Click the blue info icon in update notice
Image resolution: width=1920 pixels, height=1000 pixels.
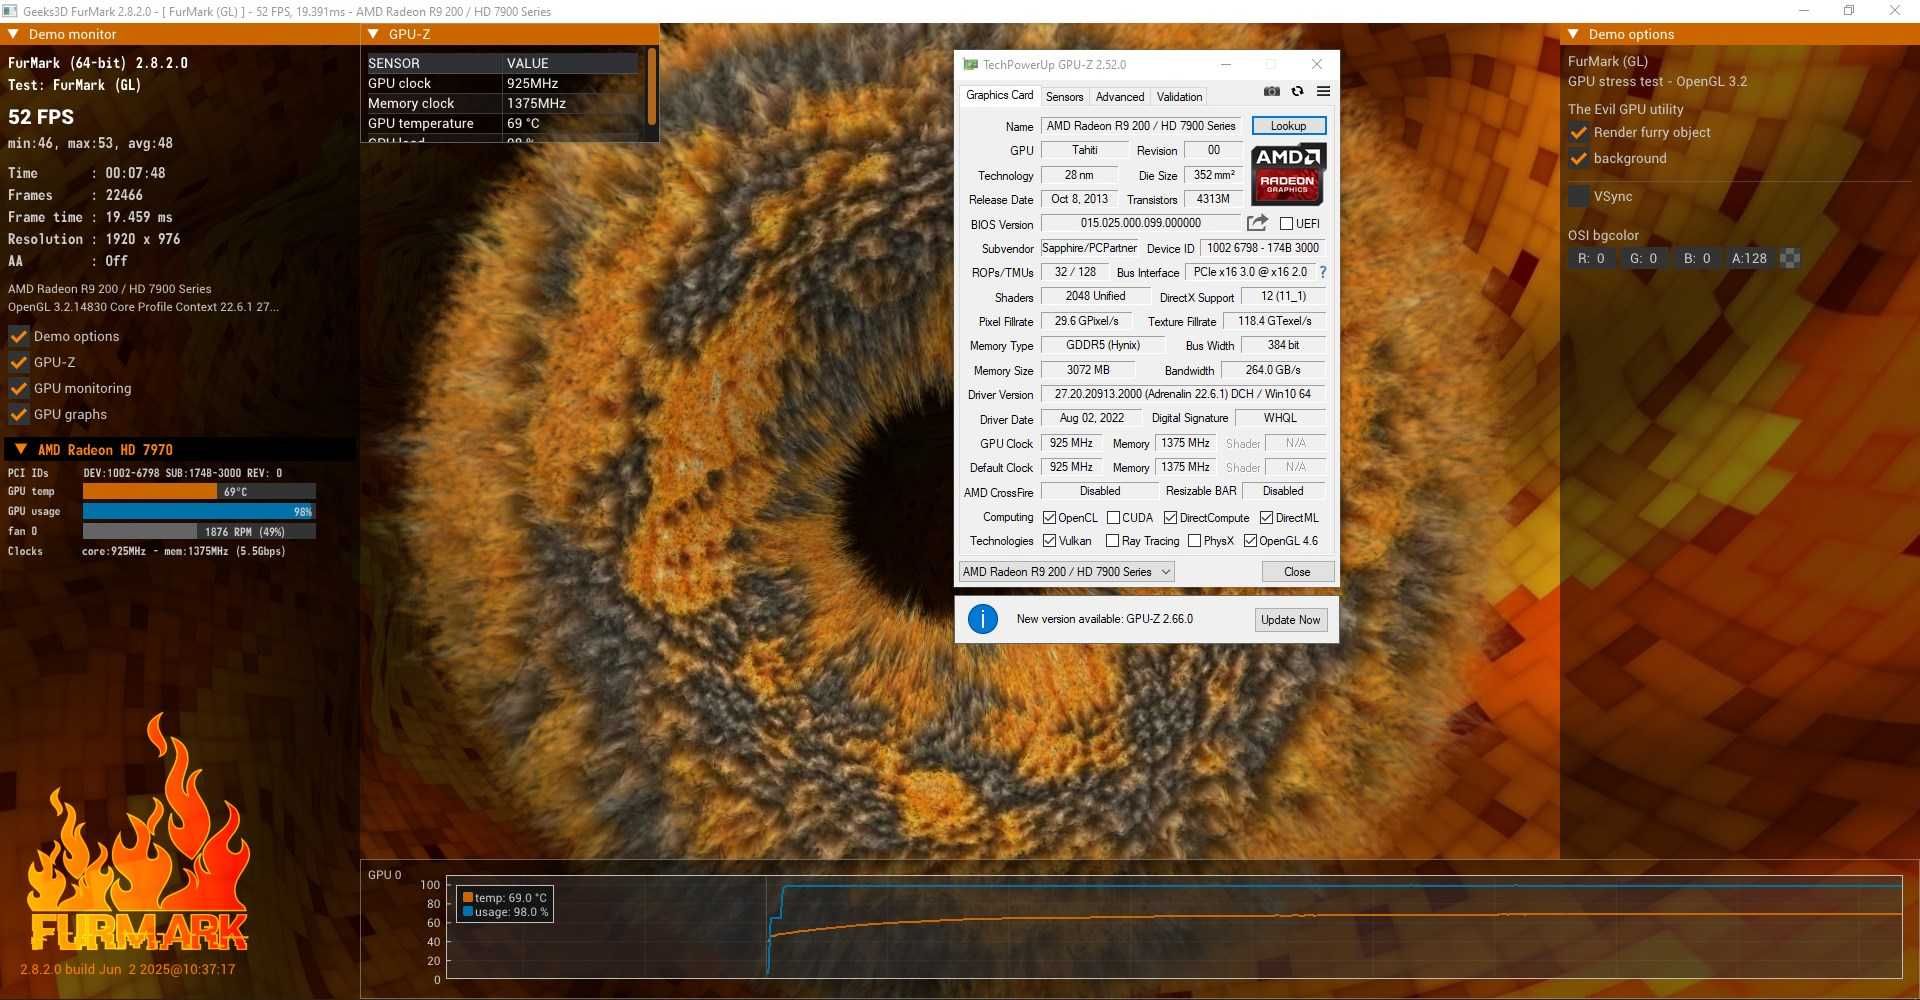click(983, 619)
